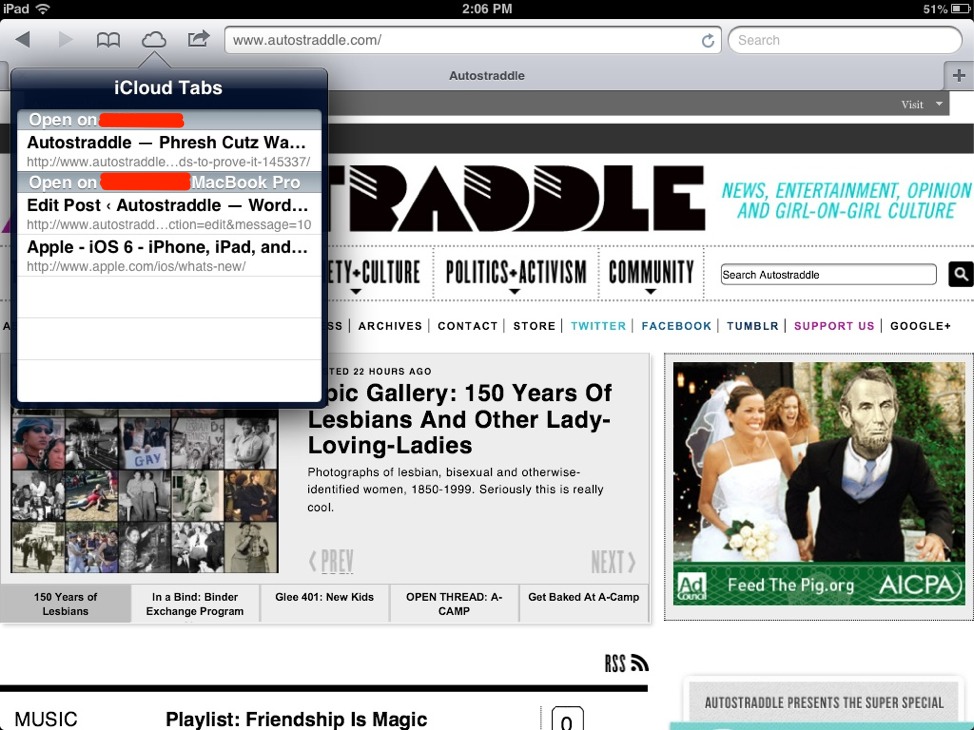This screenshot has width=974, height=730.
Task: Tap the Search Autostraddle field
Action: 828,275
